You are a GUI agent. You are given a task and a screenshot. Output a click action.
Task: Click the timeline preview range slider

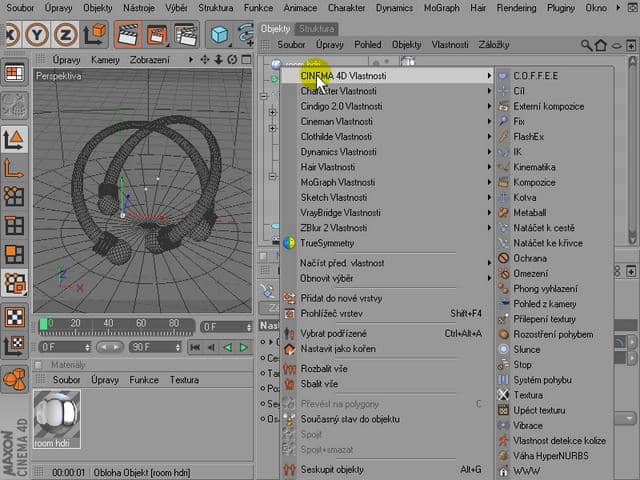[110, 347]
